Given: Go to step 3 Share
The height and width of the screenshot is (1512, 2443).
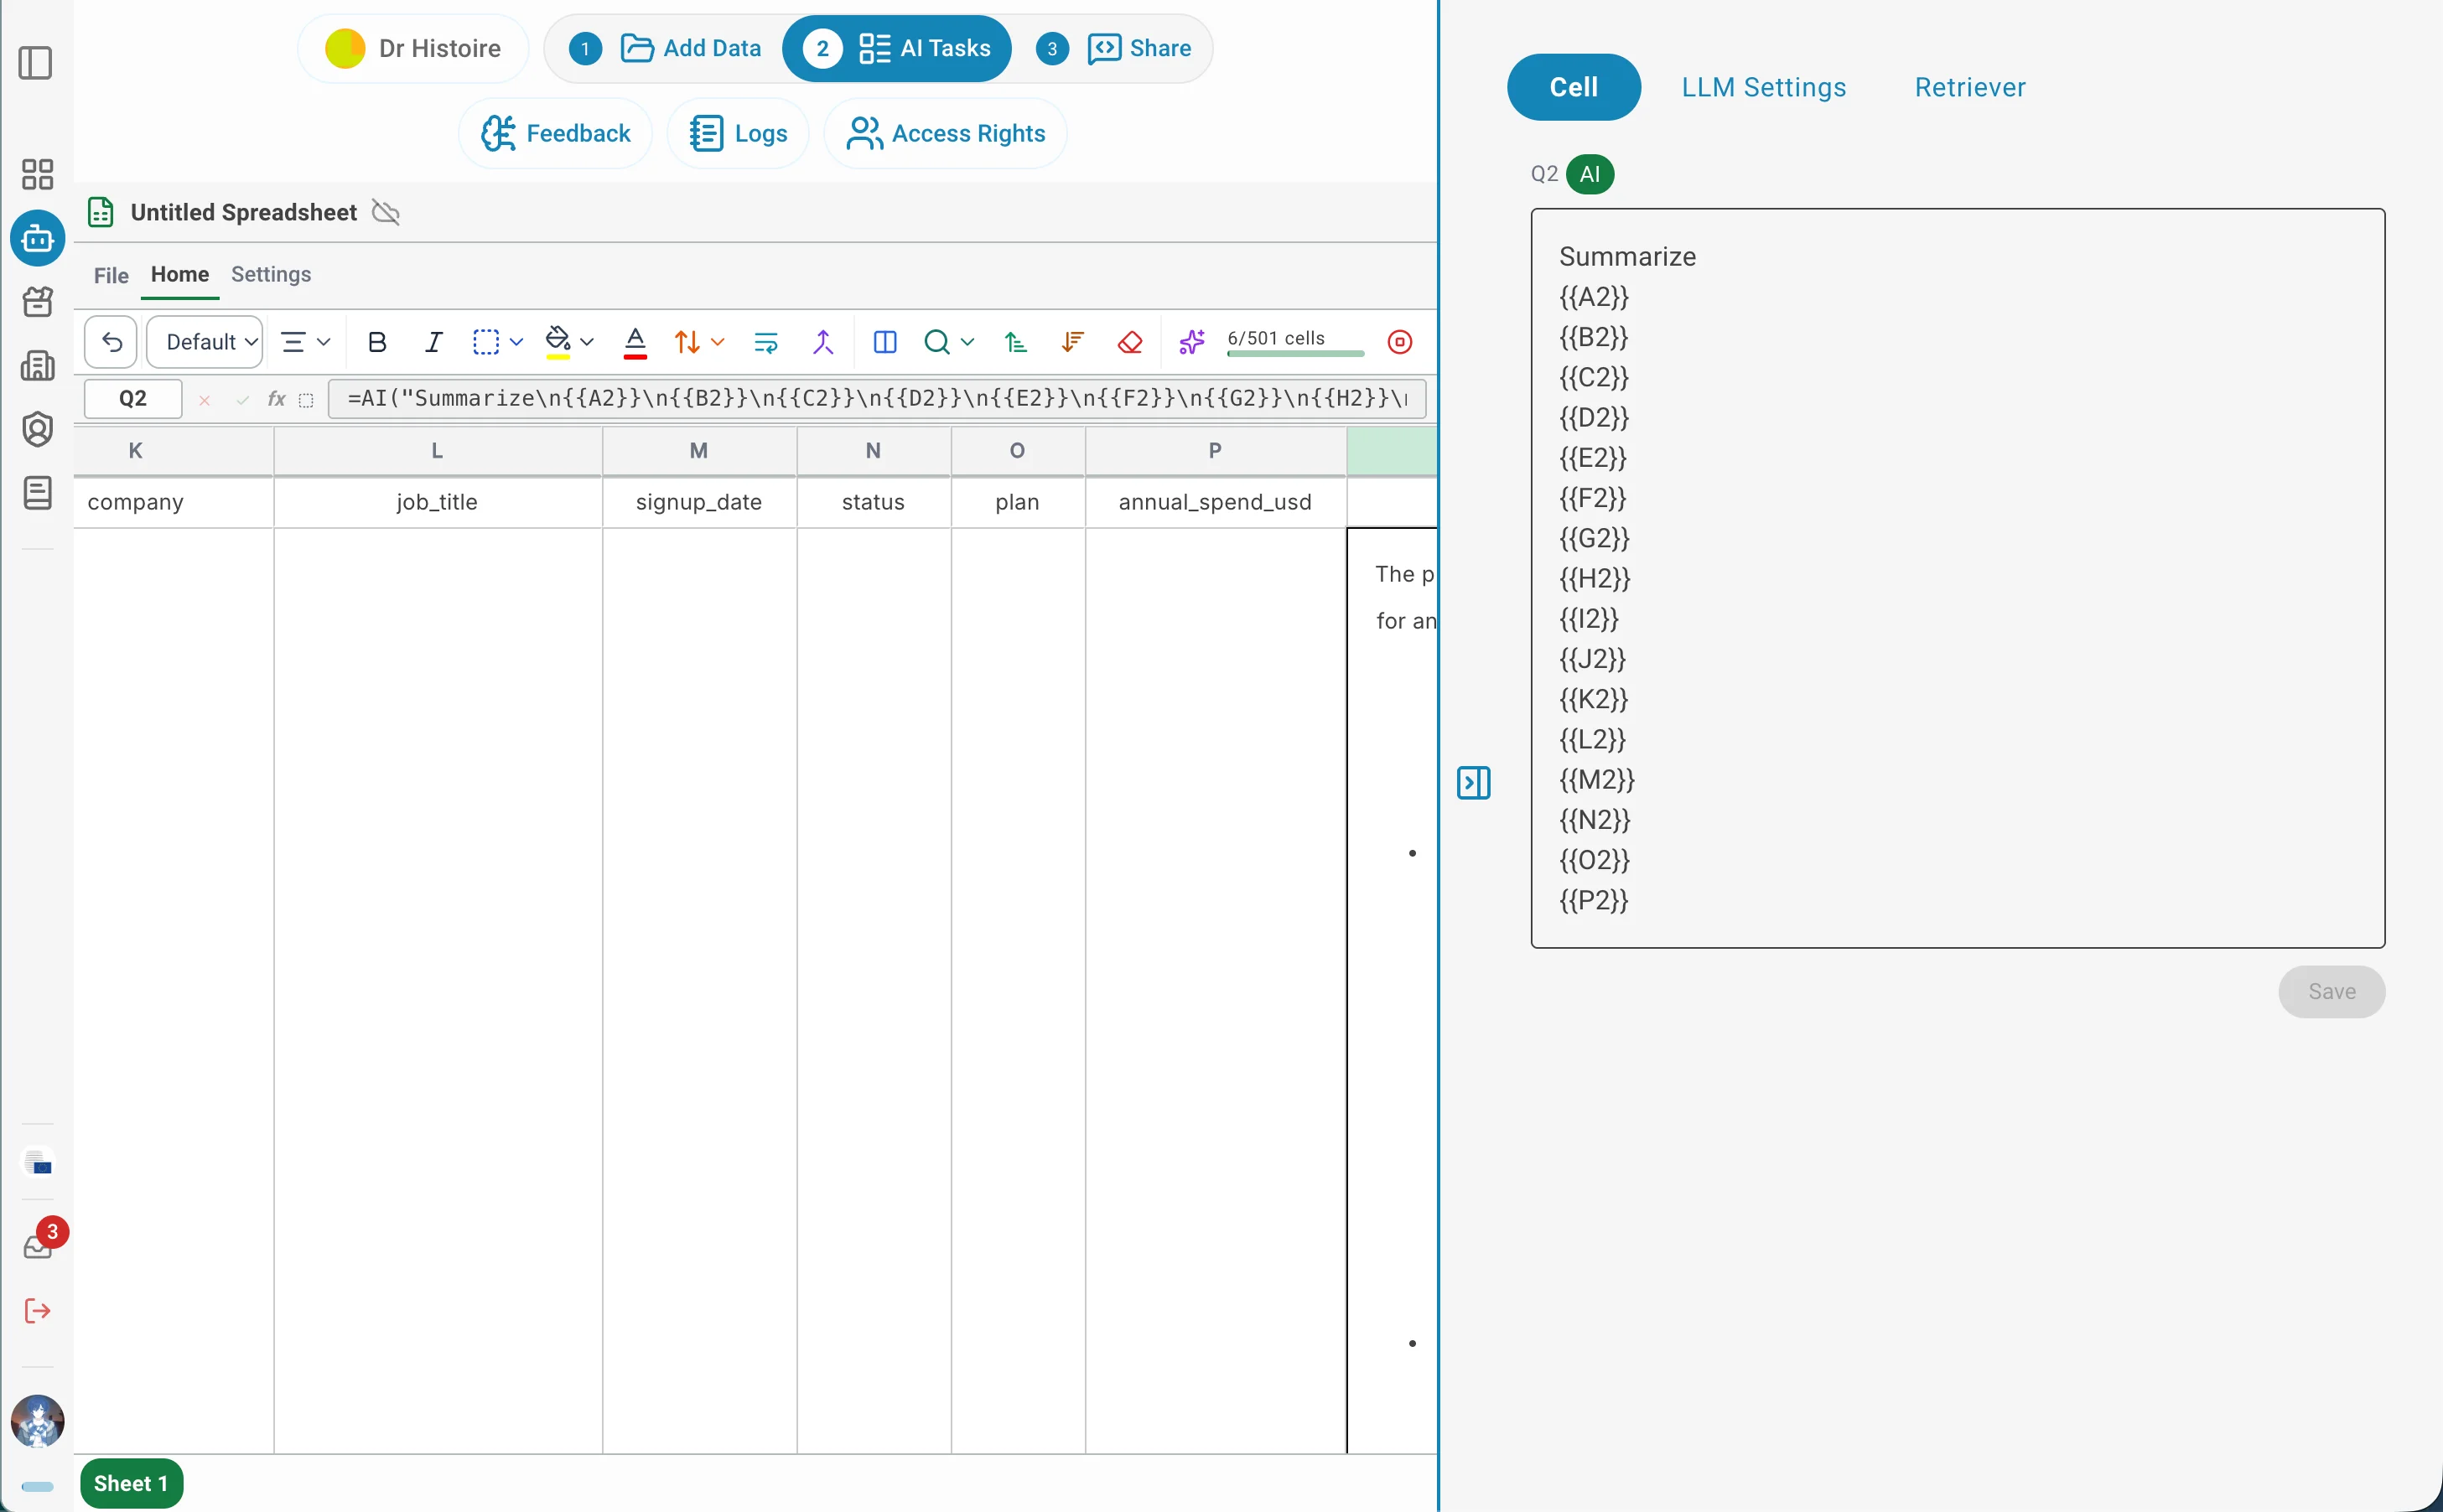Looking at the screenshot, I should 1114,48.
